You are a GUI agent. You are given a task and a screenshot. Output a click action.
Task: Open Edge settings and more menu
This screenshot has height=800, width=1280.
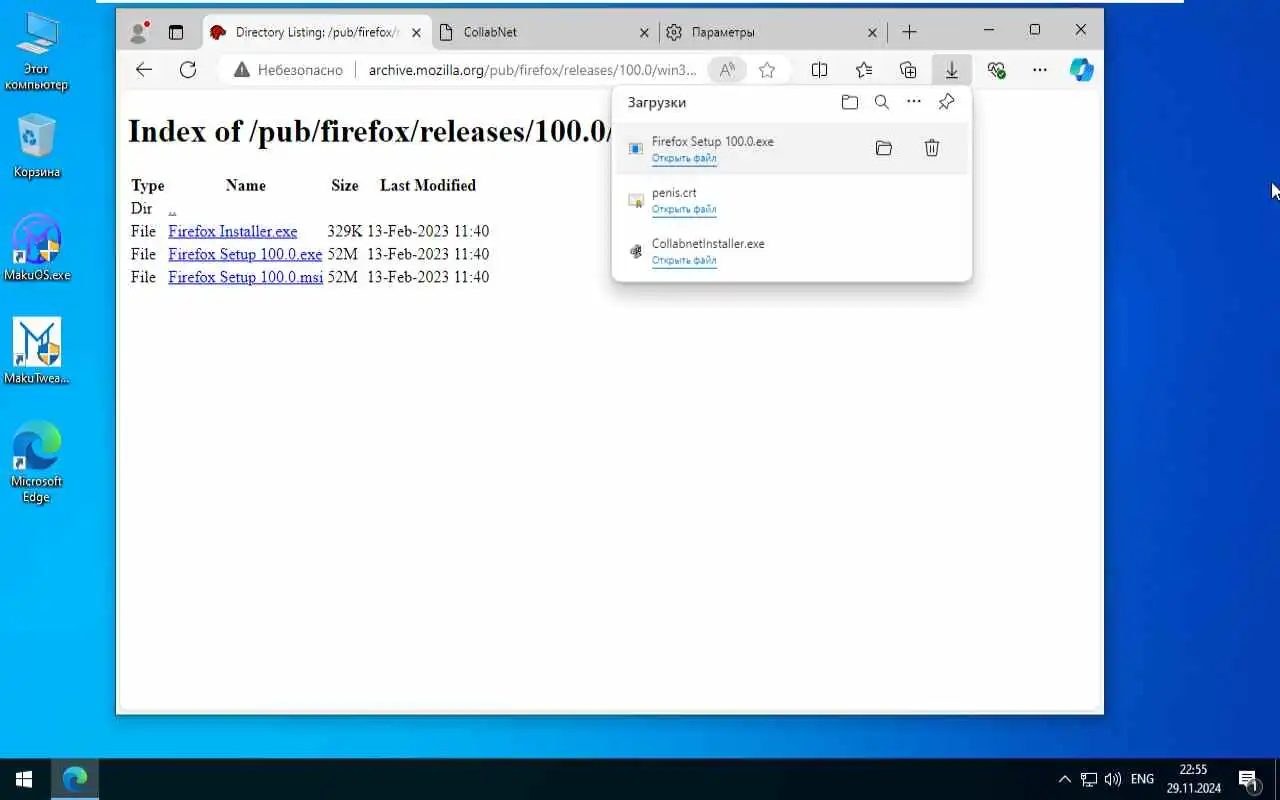pos(1040,70)
